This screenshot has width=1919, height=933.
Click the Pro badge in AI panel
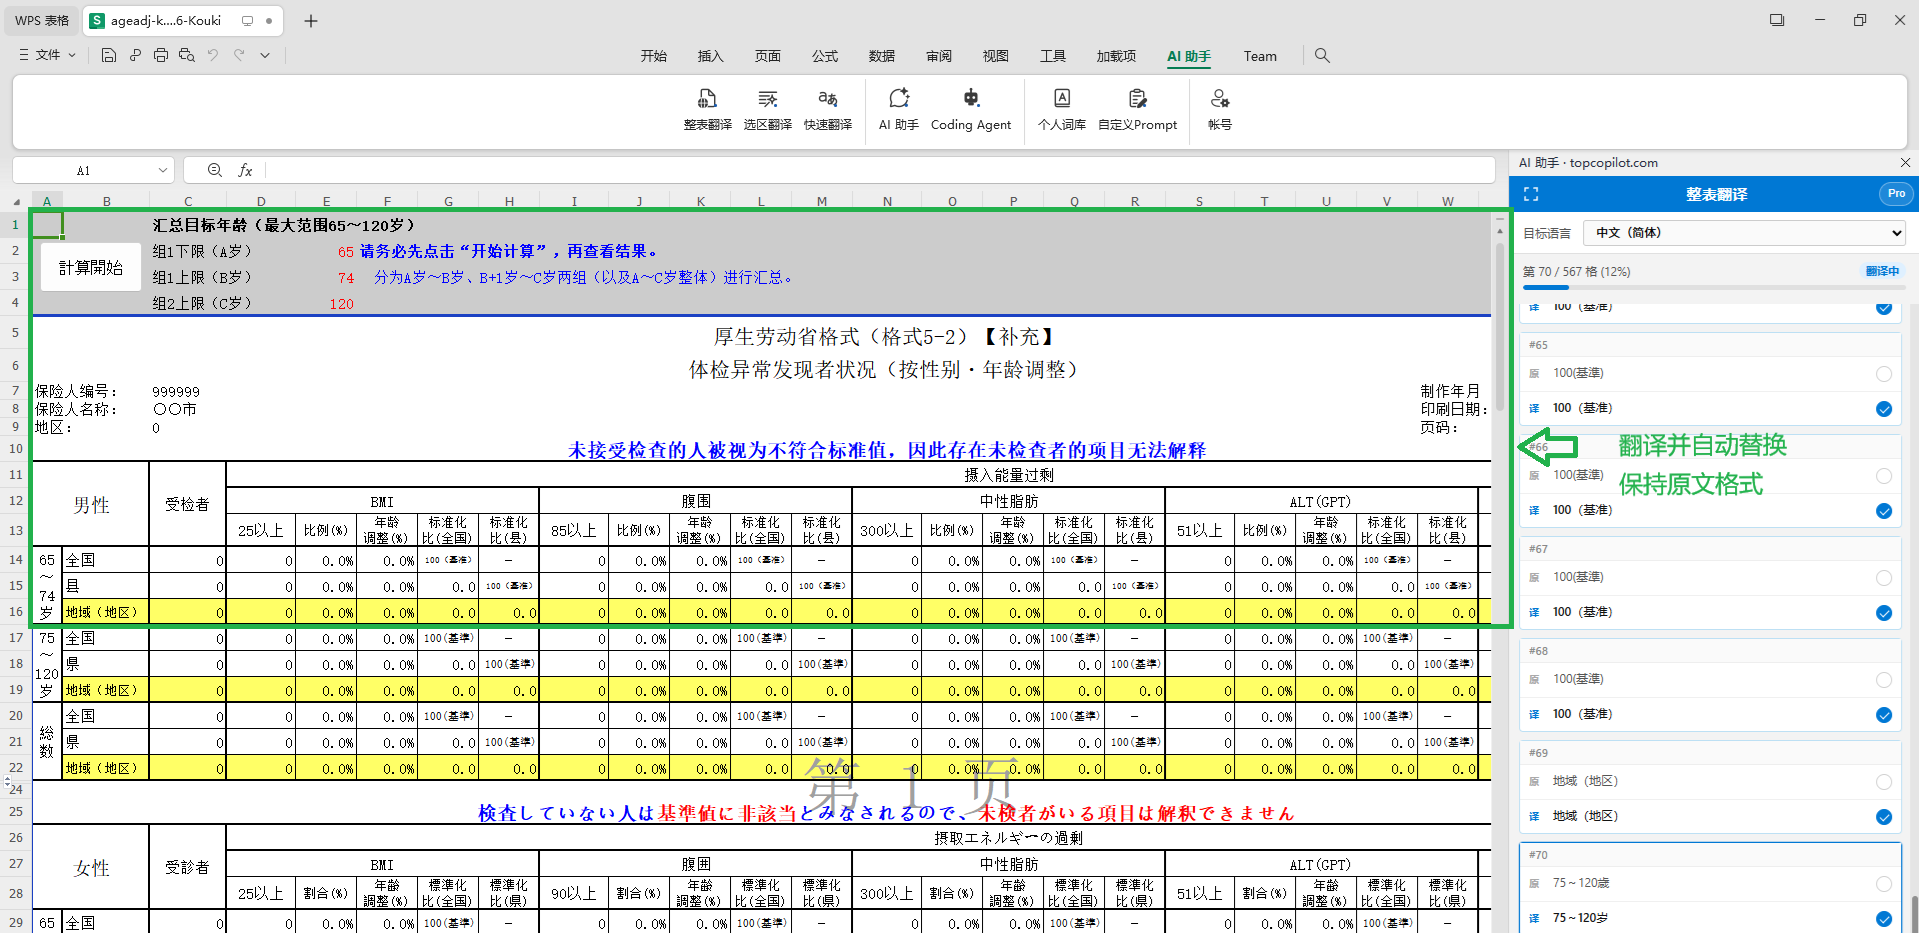1896,194
